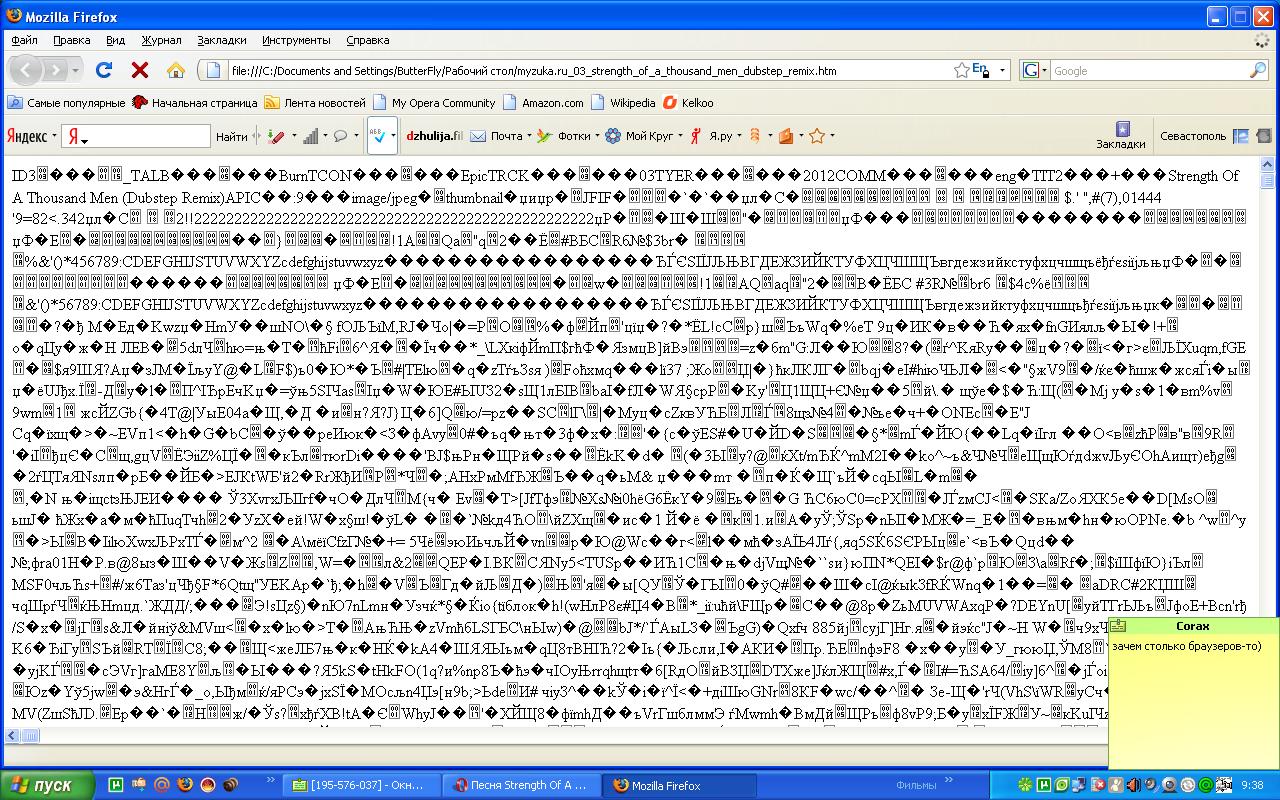
Task: Click the Forward navigation arrow
Action: coord(54,70)
